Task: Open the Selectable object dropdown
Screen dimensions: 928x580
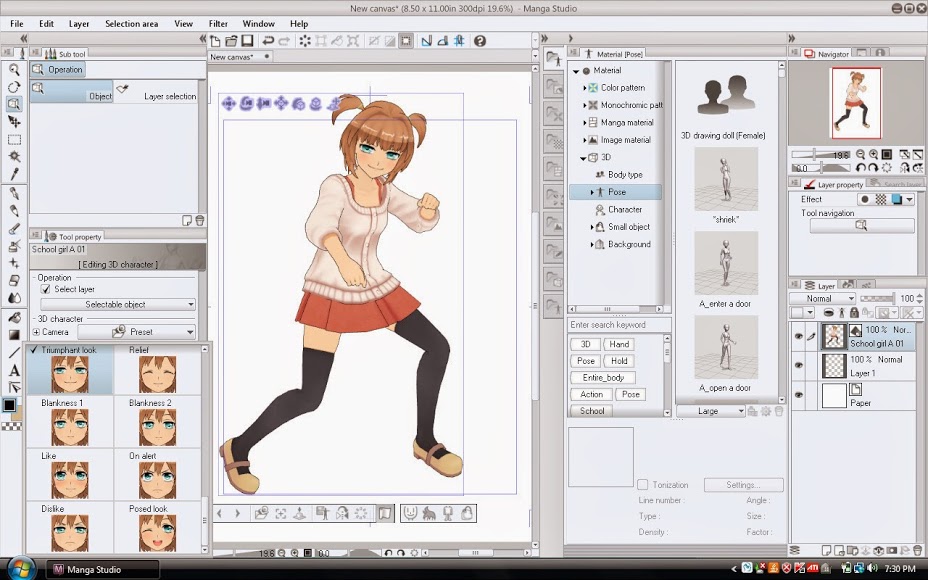Action: pos(118,304)
